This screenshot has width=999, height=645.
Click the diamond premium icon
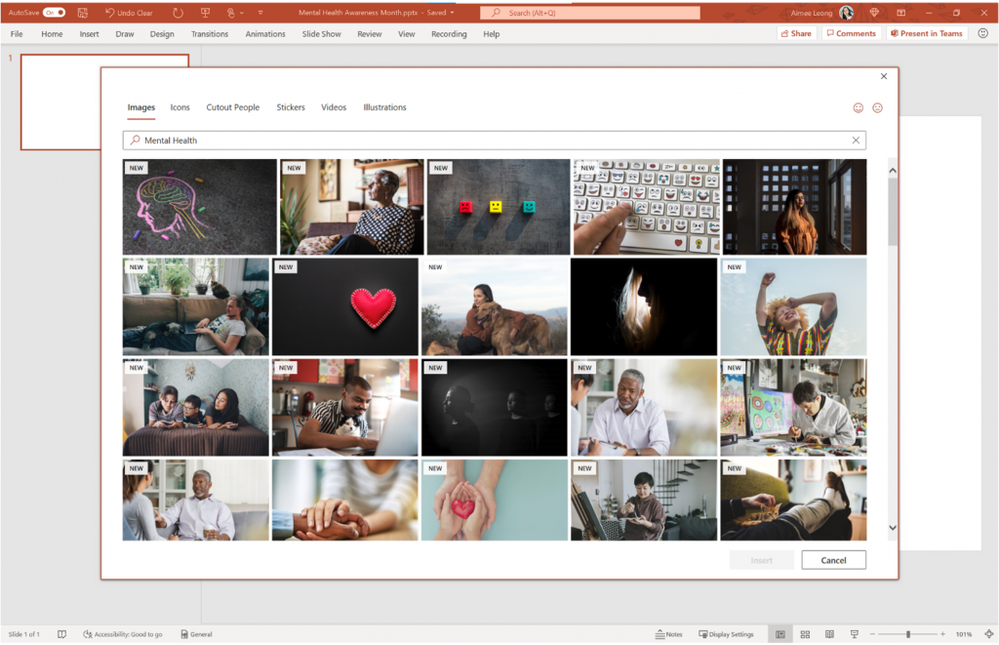pos(874,12)
